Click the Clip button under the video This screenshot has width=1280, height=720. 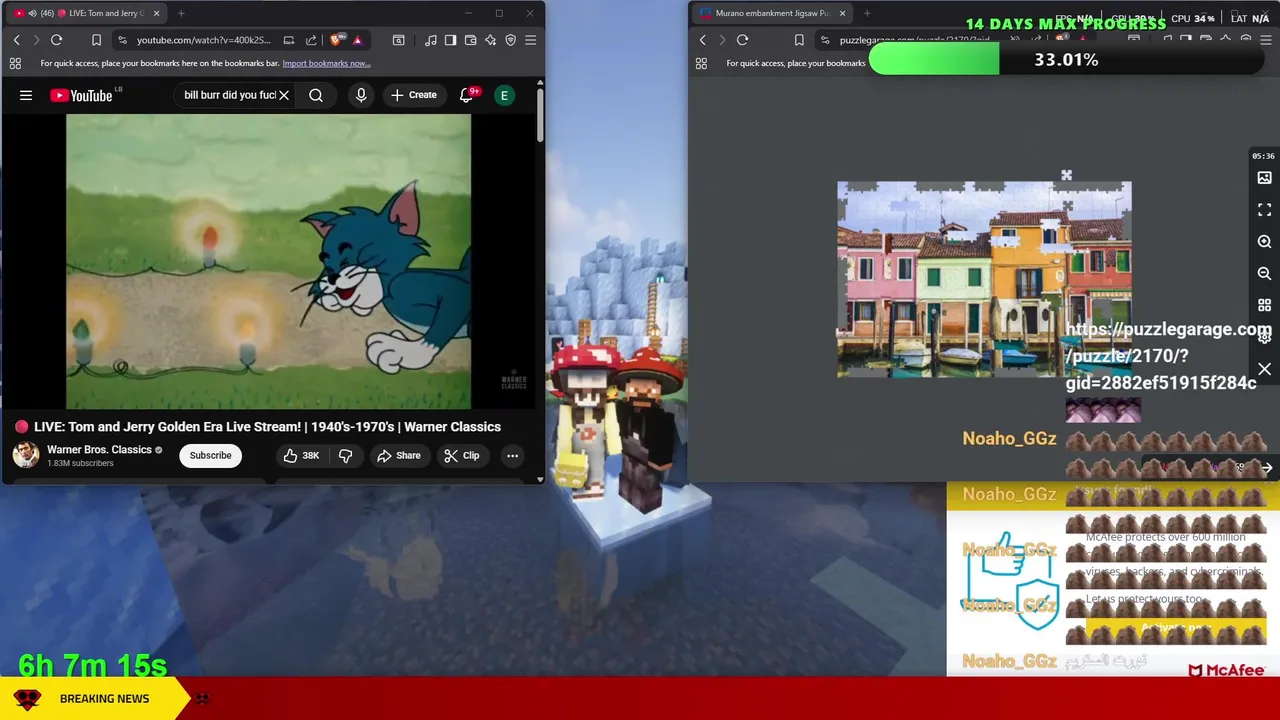(461, 456)
